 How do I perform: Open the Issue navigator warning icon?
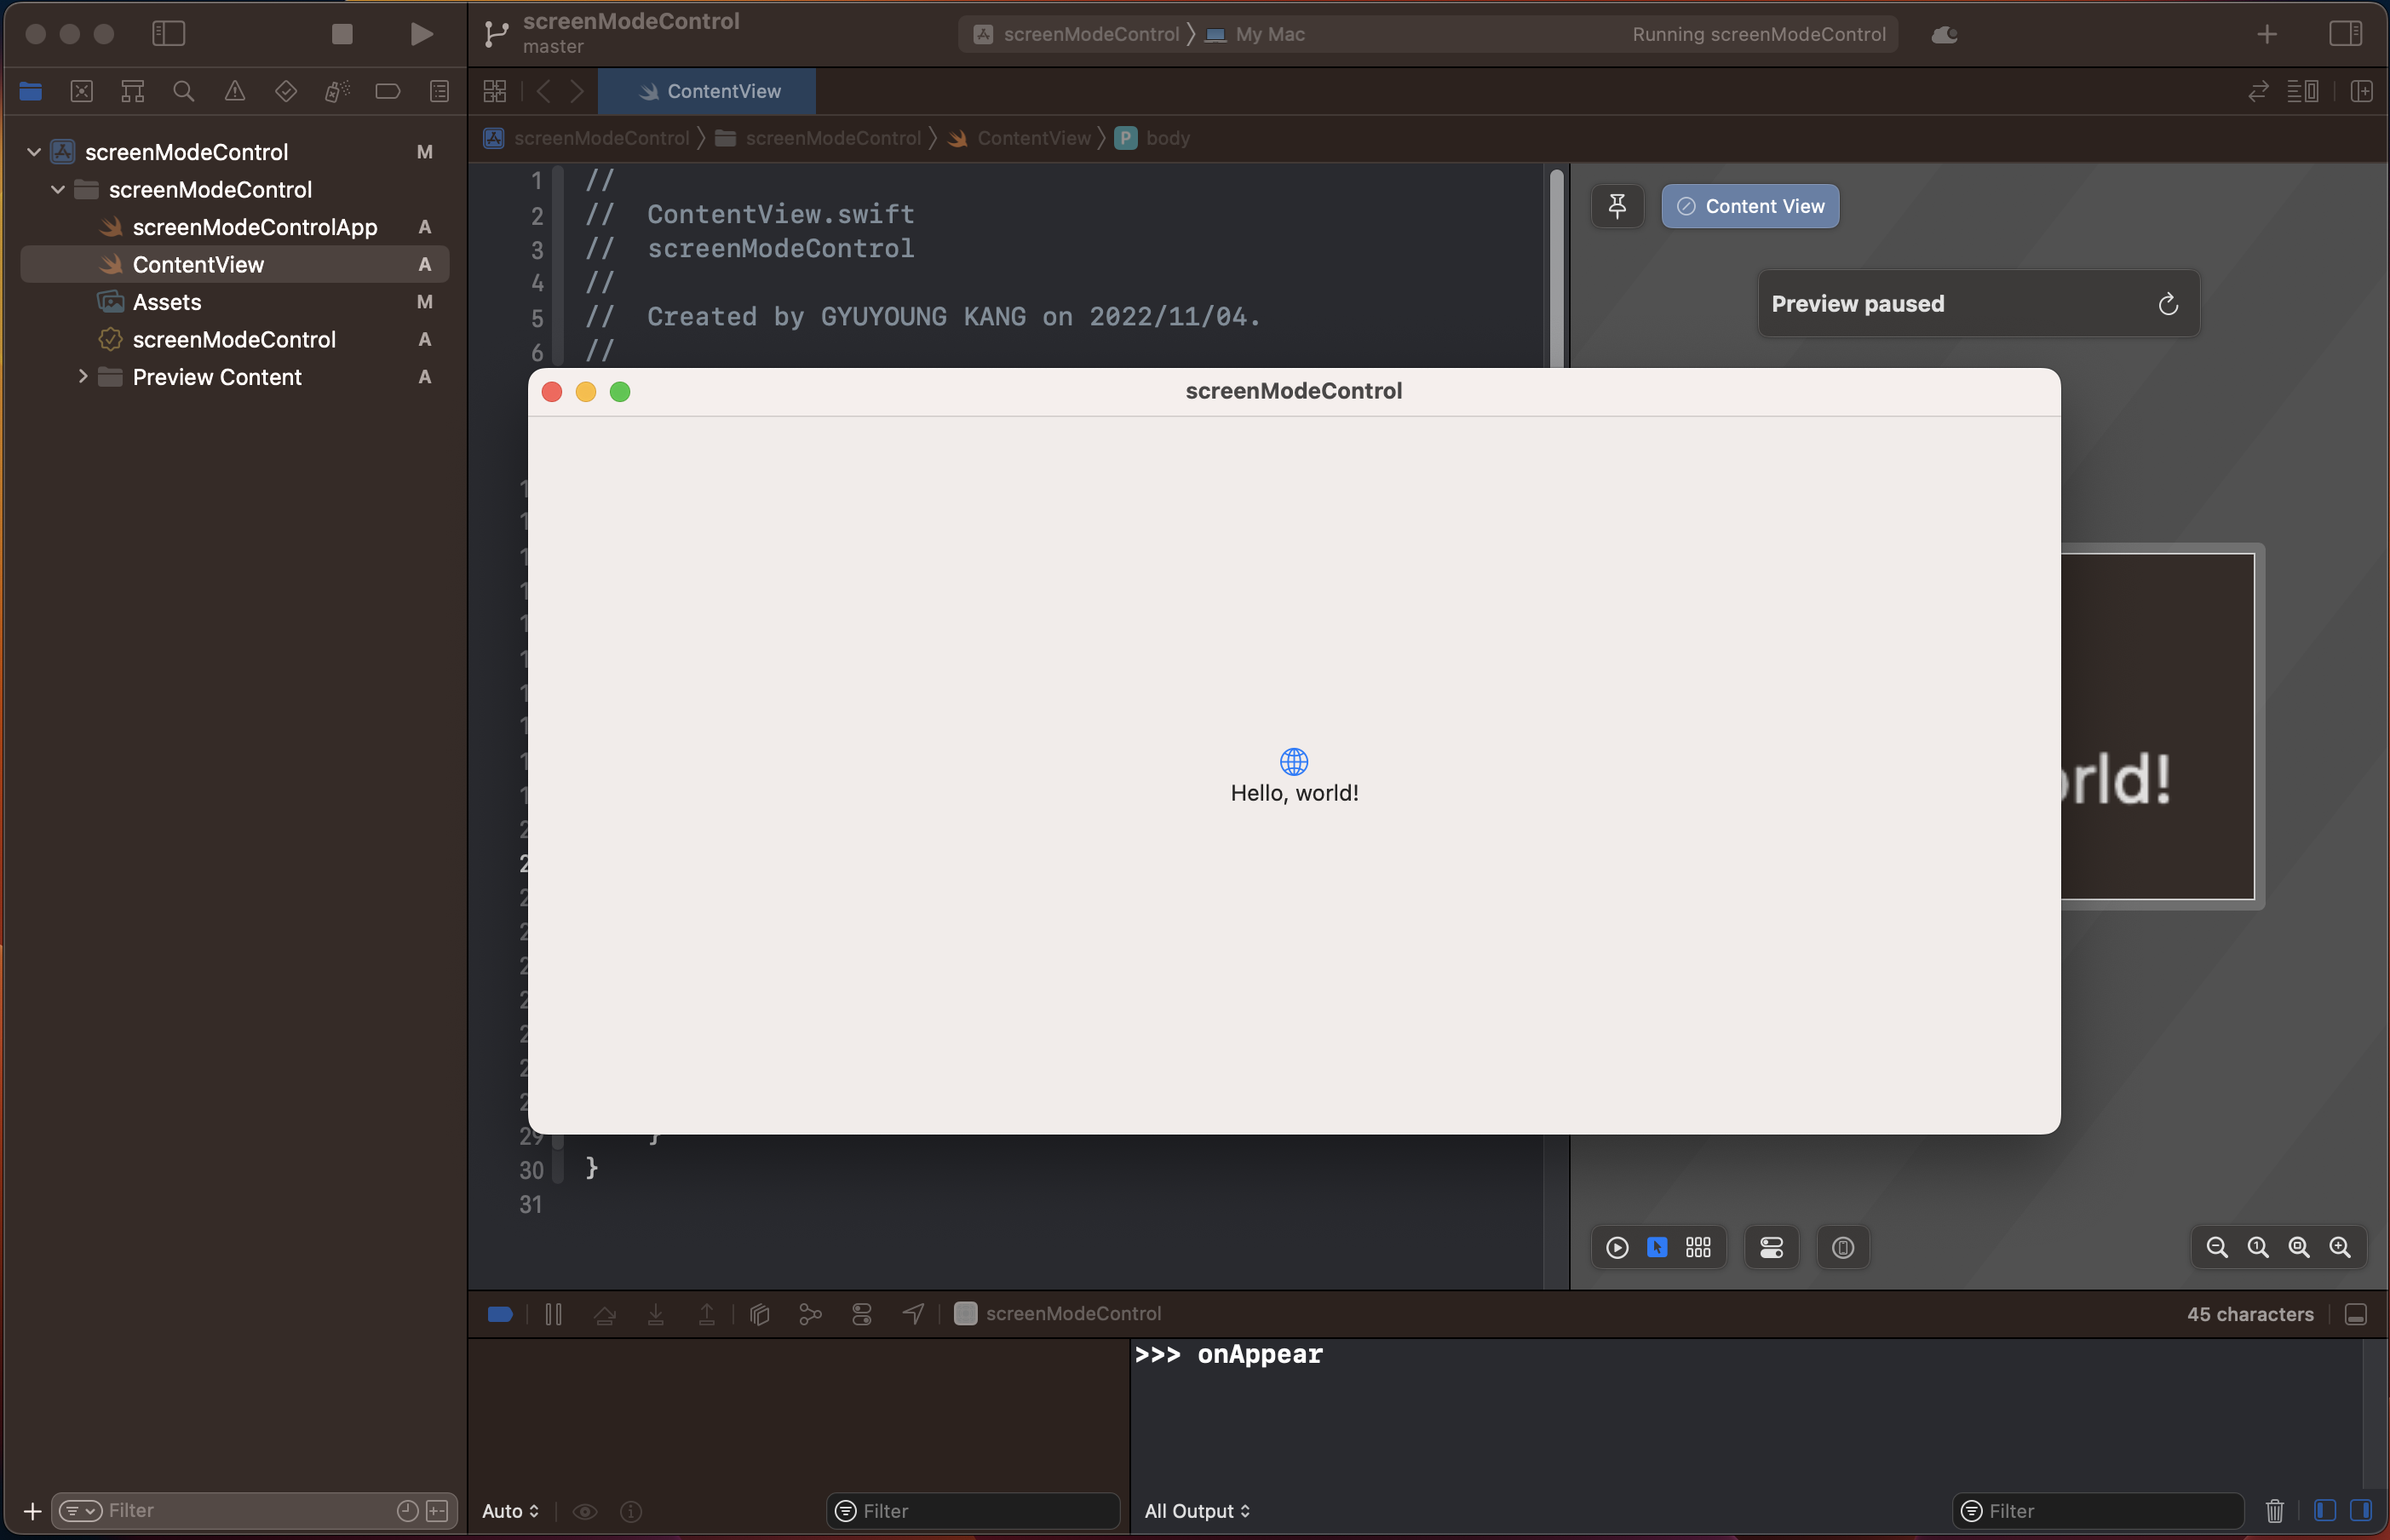(x=234, y=92)
